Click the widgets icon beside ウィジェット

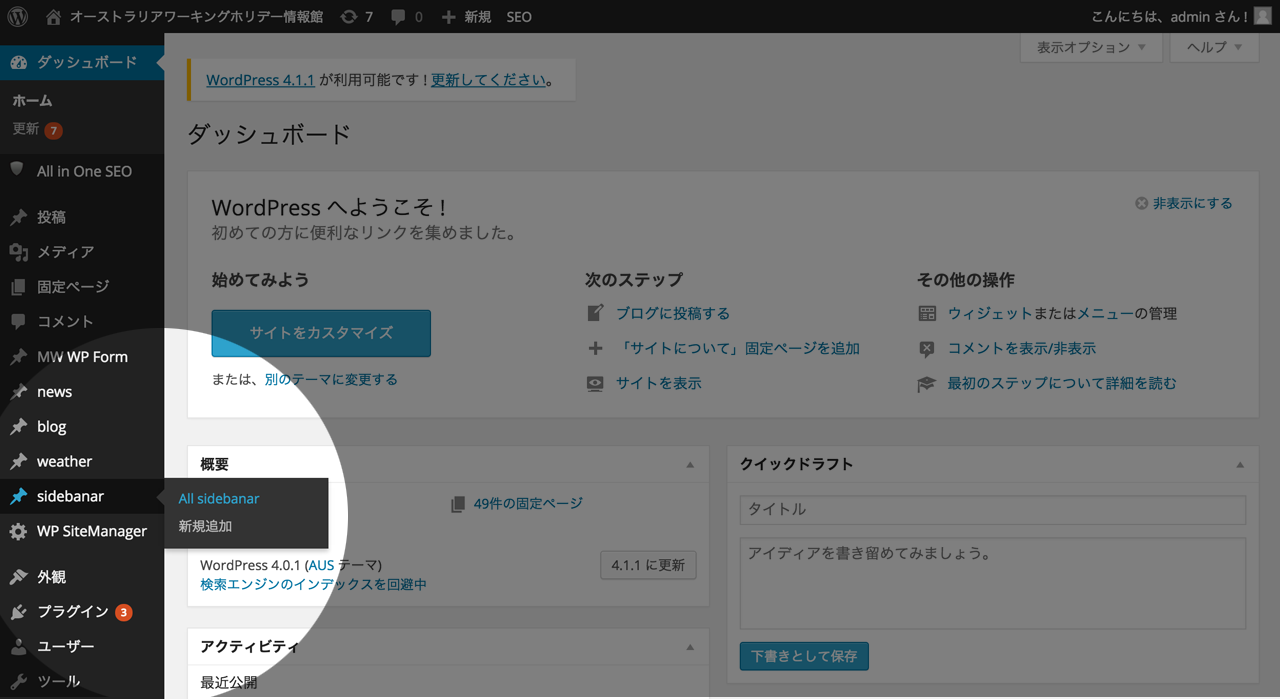927,313
